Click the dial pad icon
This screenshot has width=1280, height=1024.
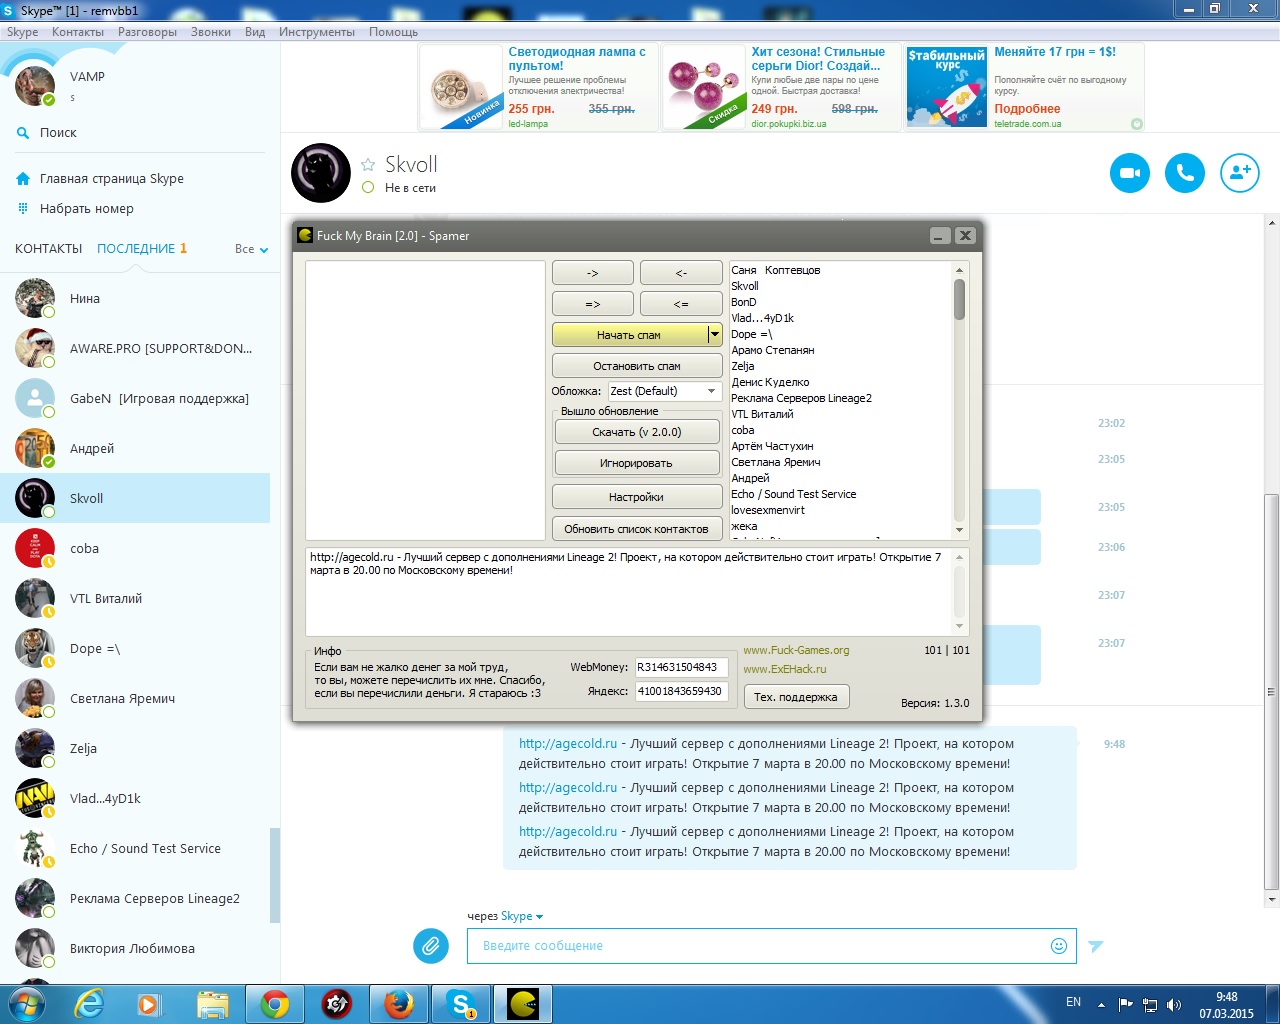23,208
